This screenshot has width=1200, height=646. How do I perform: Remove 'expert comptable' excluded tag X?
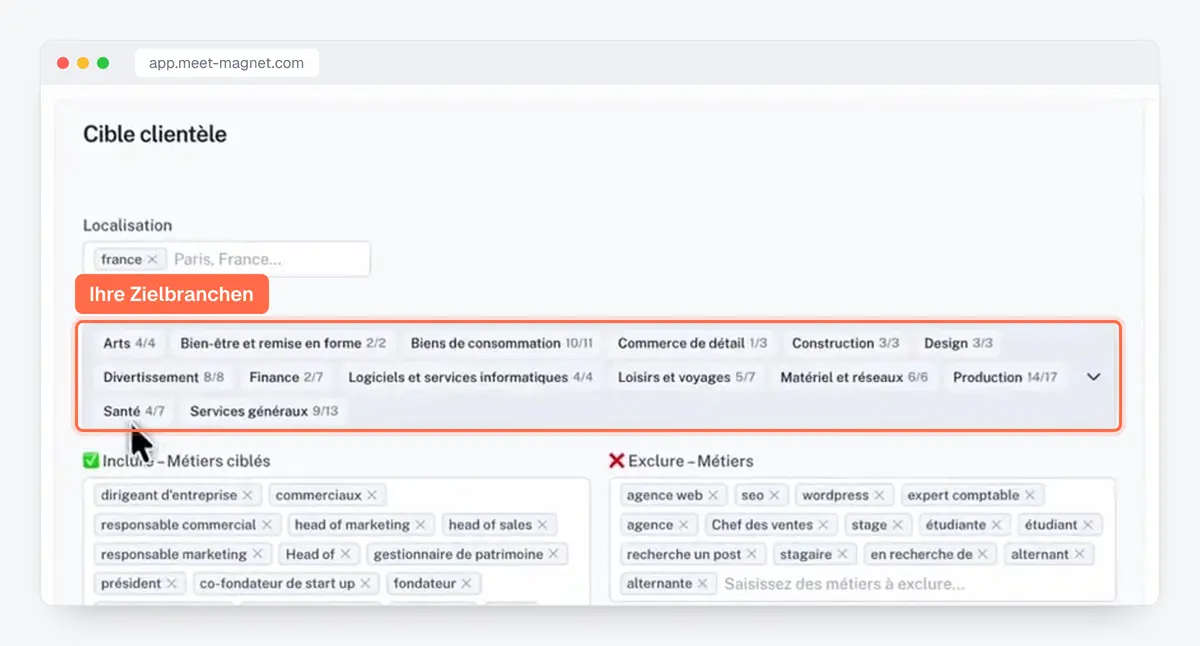pos(1030,495)
